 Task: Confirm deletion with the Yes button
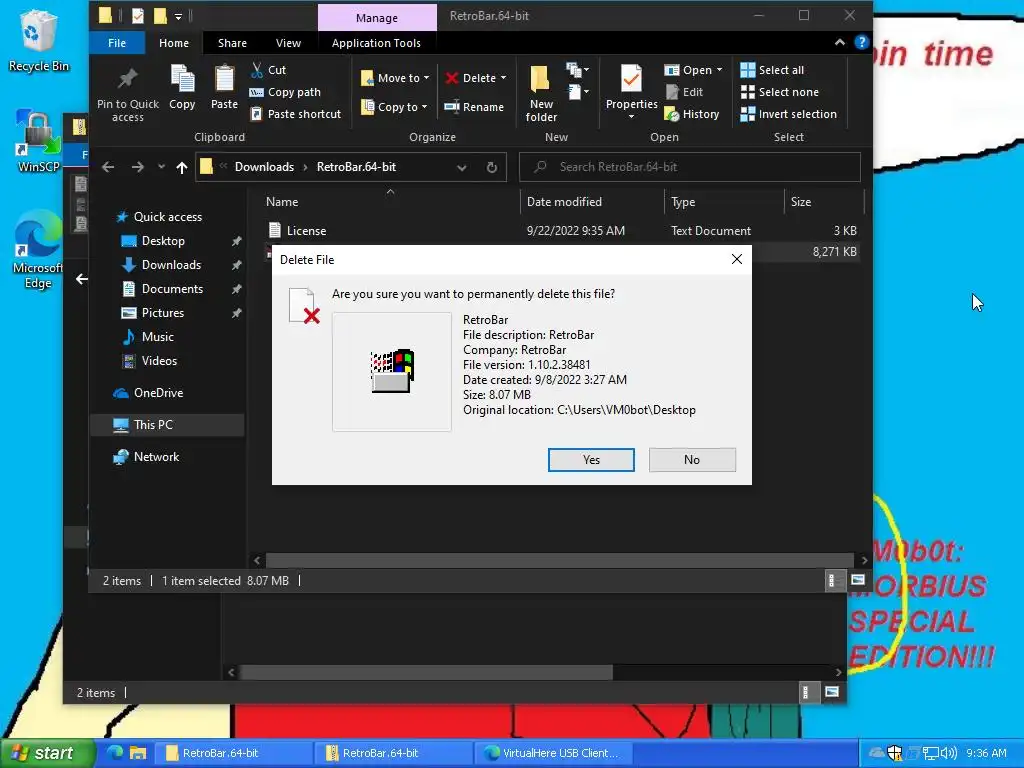click(x=591, y=460)
